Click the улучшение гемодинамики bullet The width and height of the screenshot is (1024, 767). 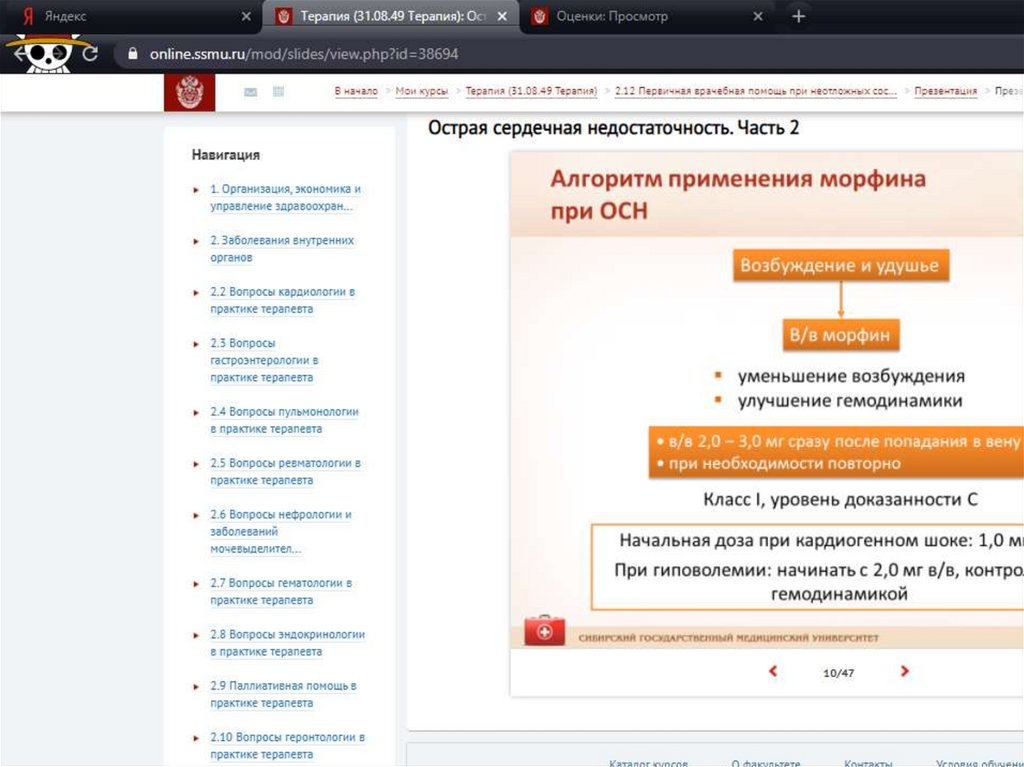[x=850, y=400]
